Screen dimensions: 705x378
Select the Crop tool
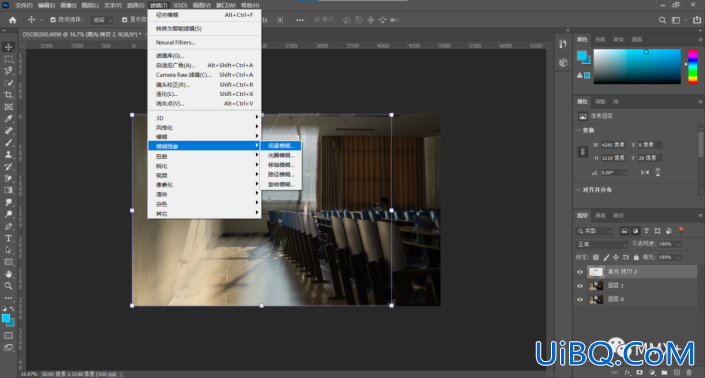(x=9, y=95)
